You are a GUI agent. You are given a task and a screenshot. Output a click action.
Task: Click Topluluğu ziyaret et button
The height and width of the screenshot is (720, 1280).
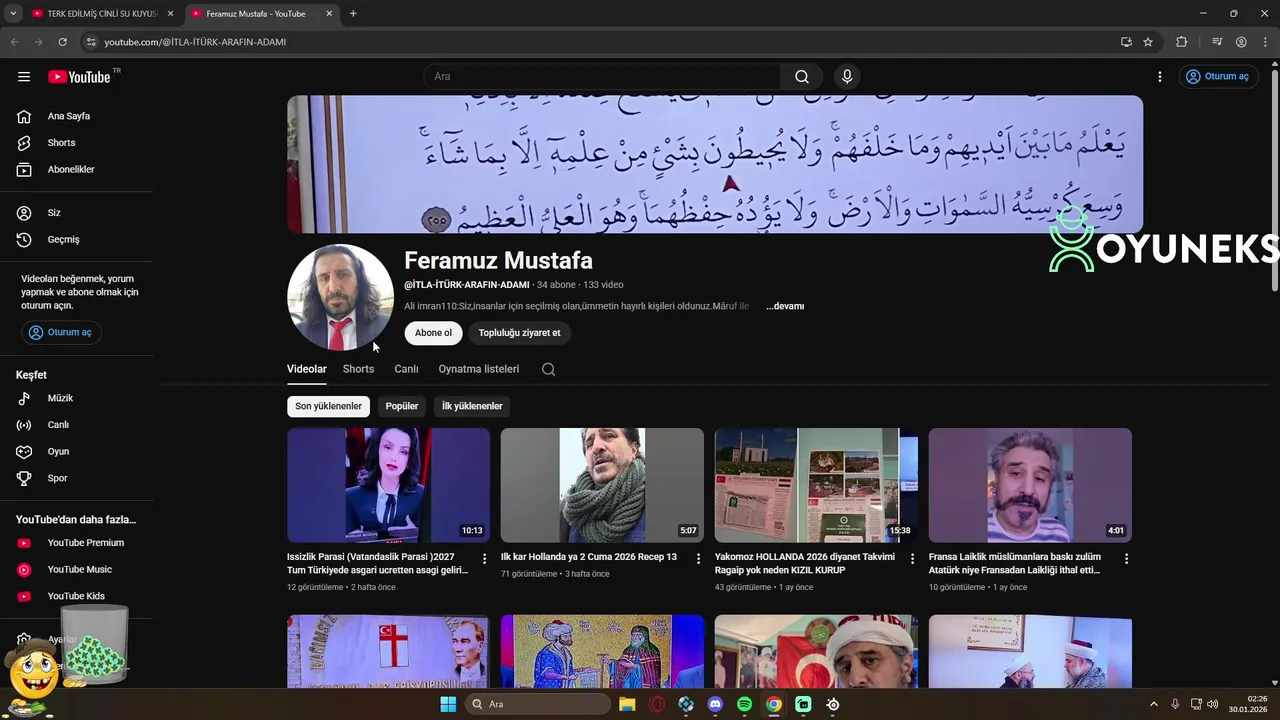point(519,333)
